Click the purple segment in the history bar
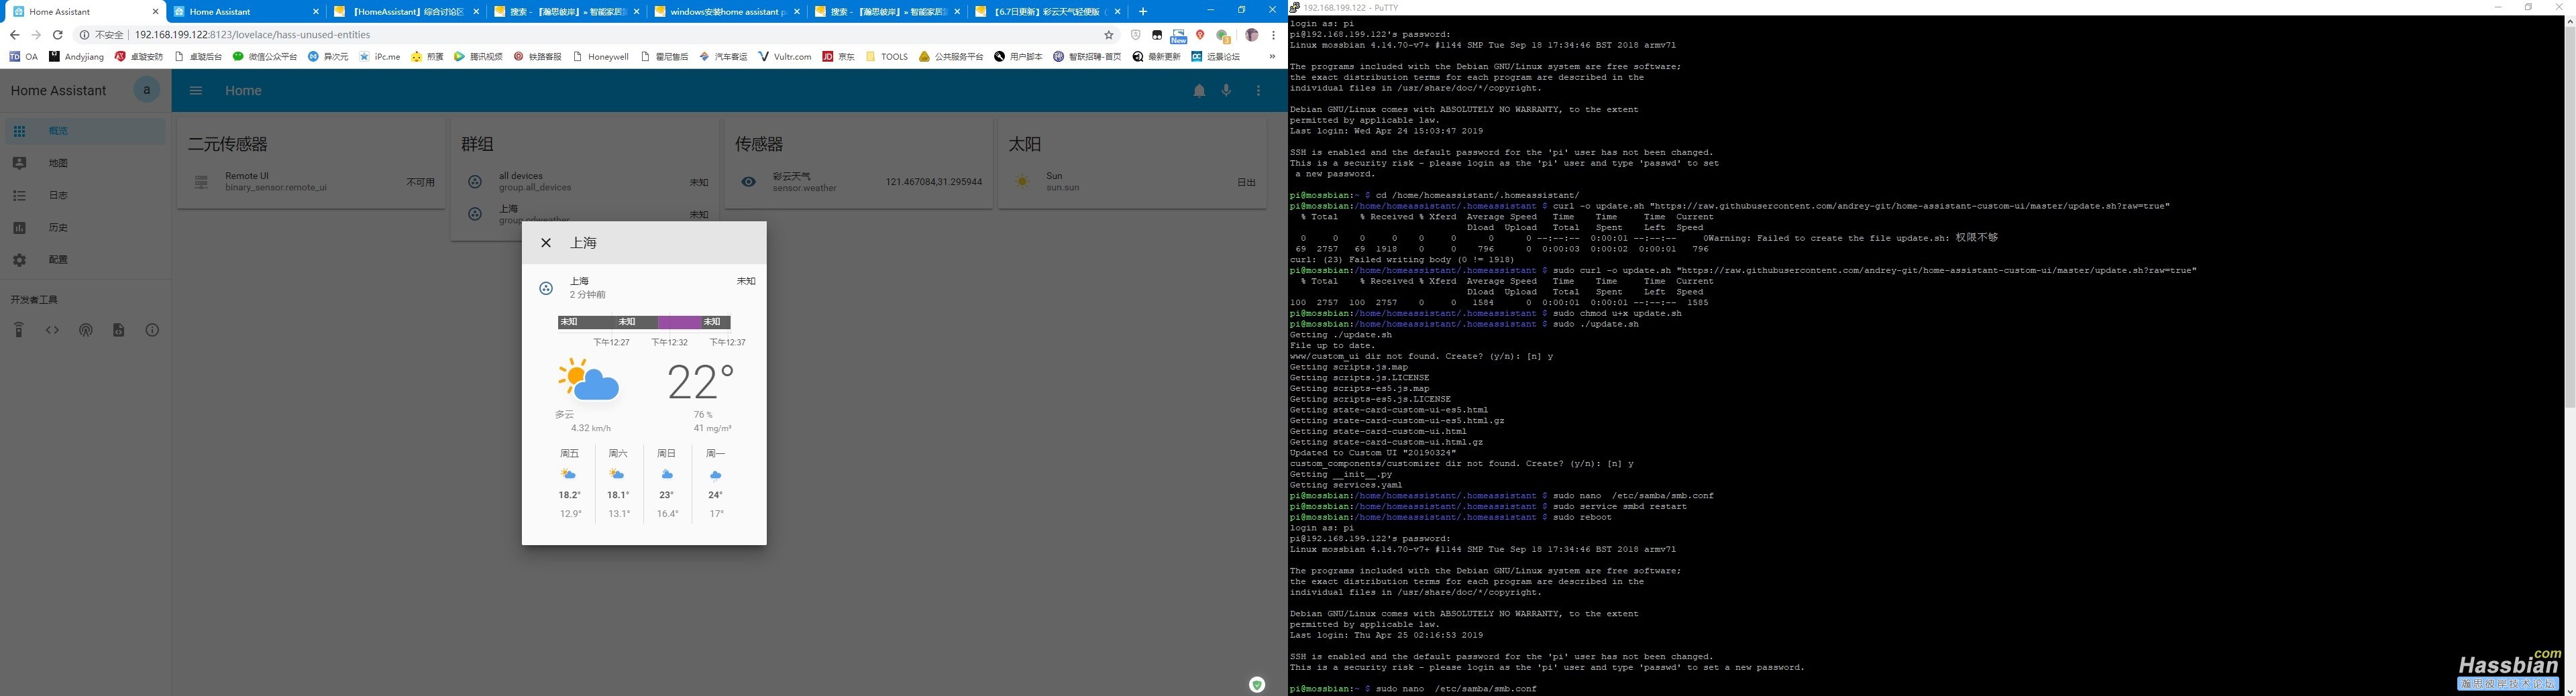The height and width of the screenshot is (696, 2576). point(679,322)
